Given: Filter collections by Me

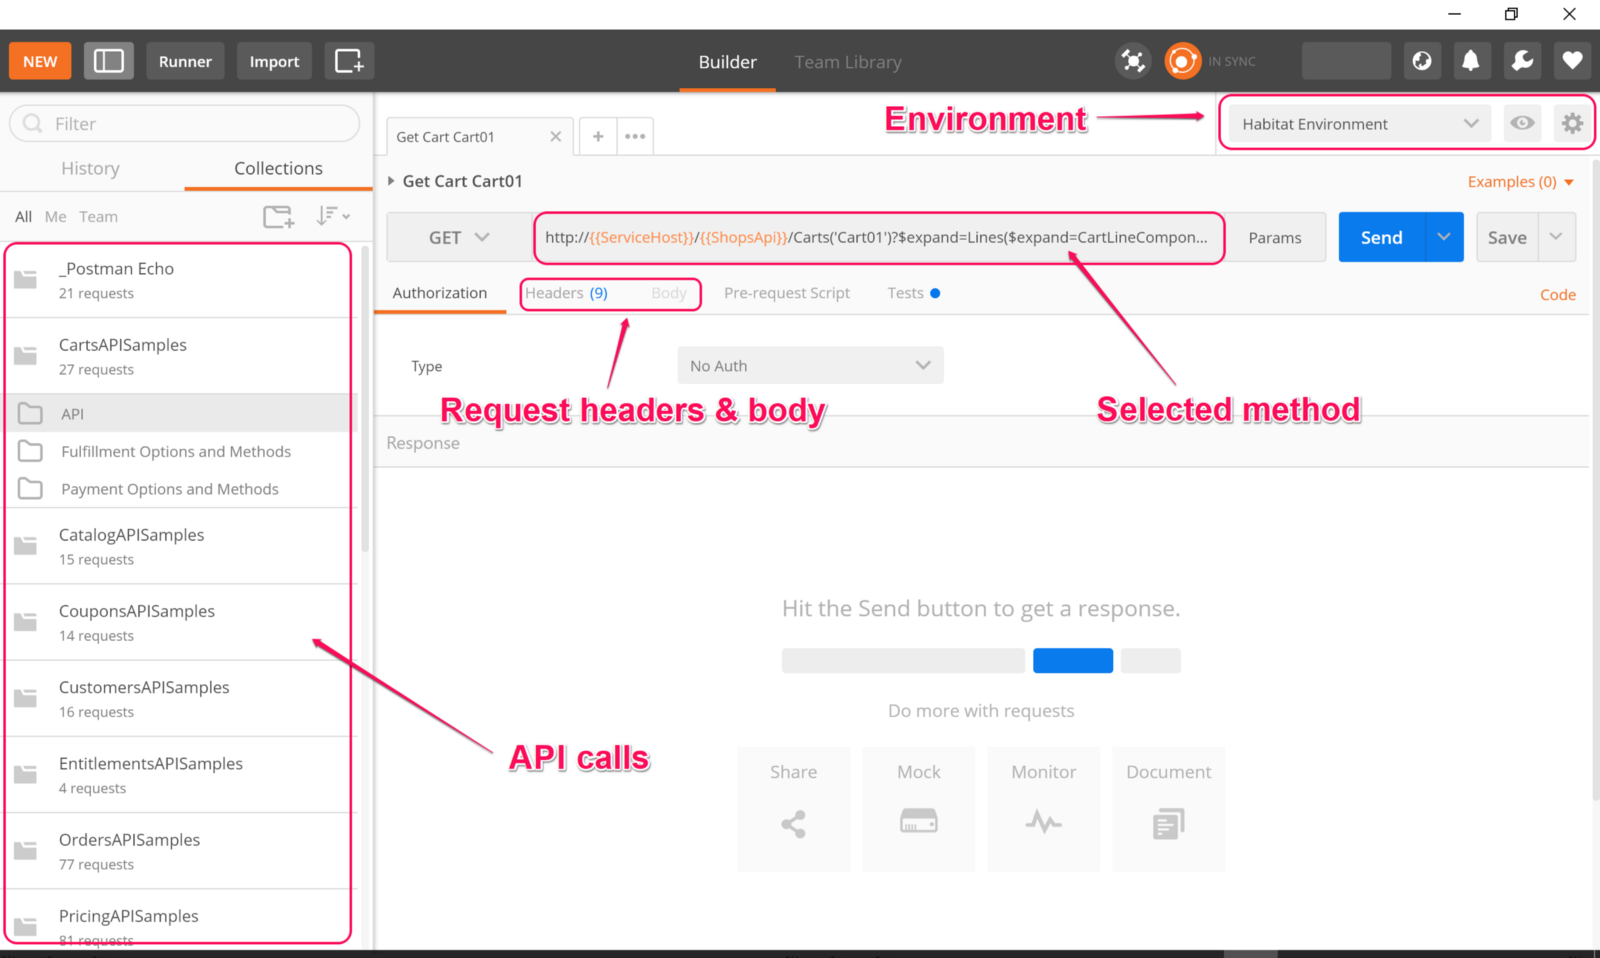Looking at the screenshot, I should [56, 216].
